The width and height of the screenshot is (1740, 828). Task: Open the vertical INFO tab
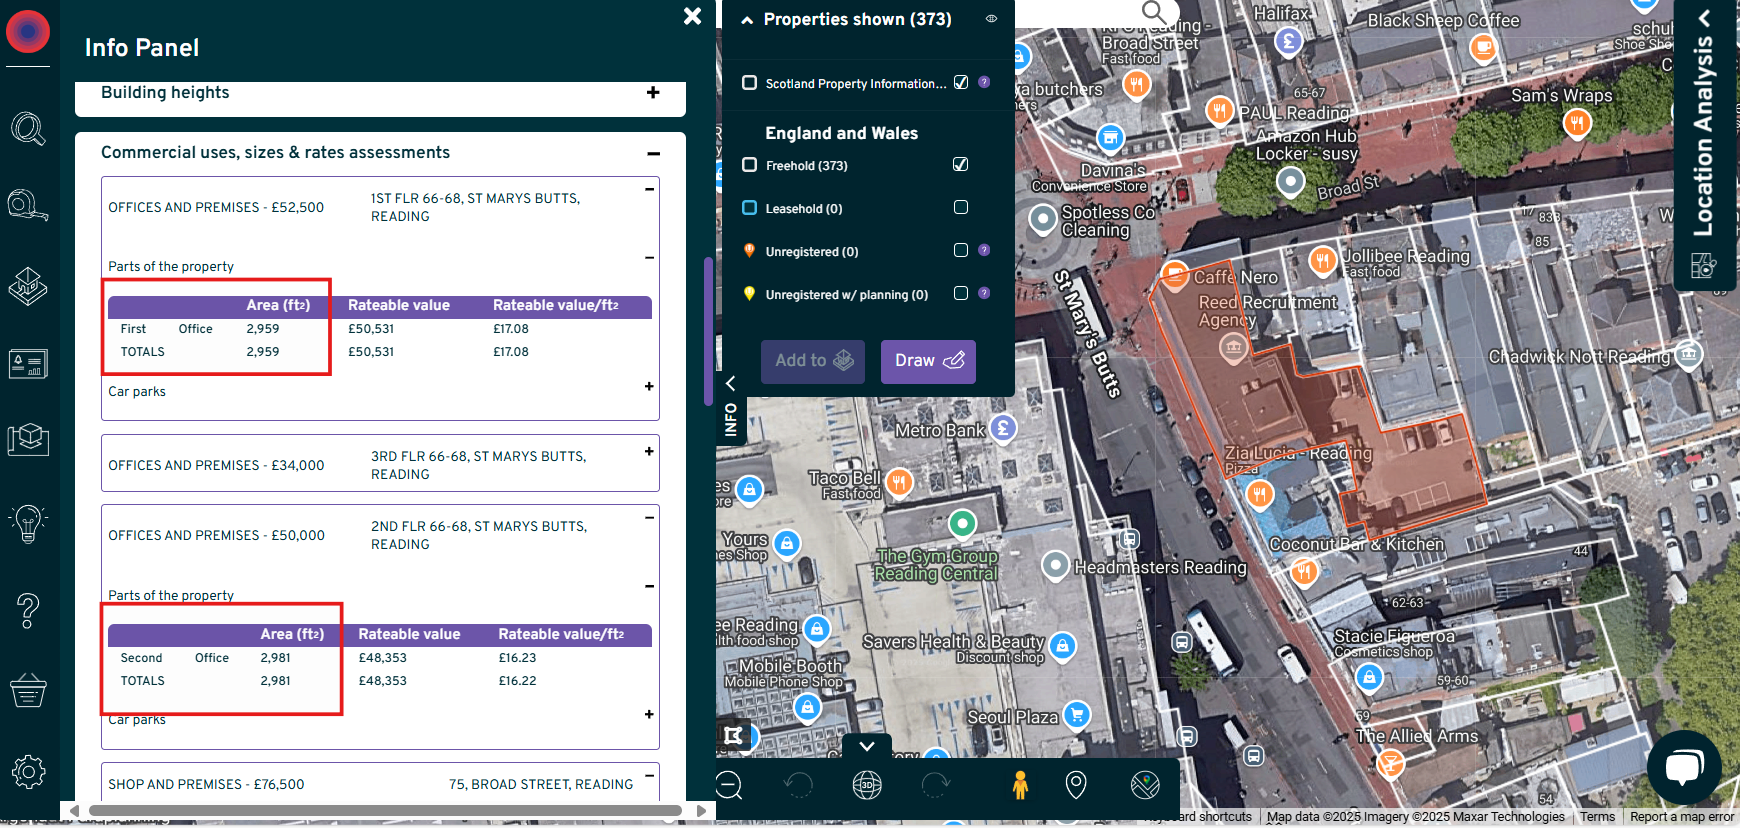[x=731, y=419]
